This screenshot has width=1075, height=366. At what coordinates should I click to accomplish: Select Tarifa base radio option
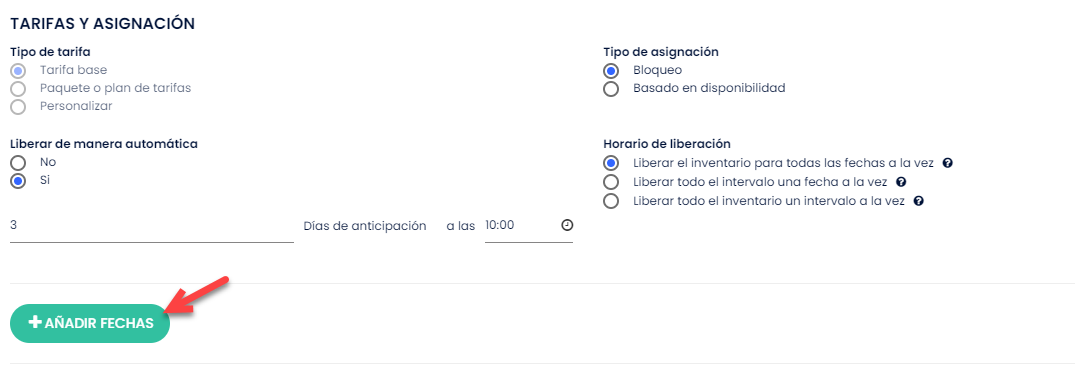point(19,70)
